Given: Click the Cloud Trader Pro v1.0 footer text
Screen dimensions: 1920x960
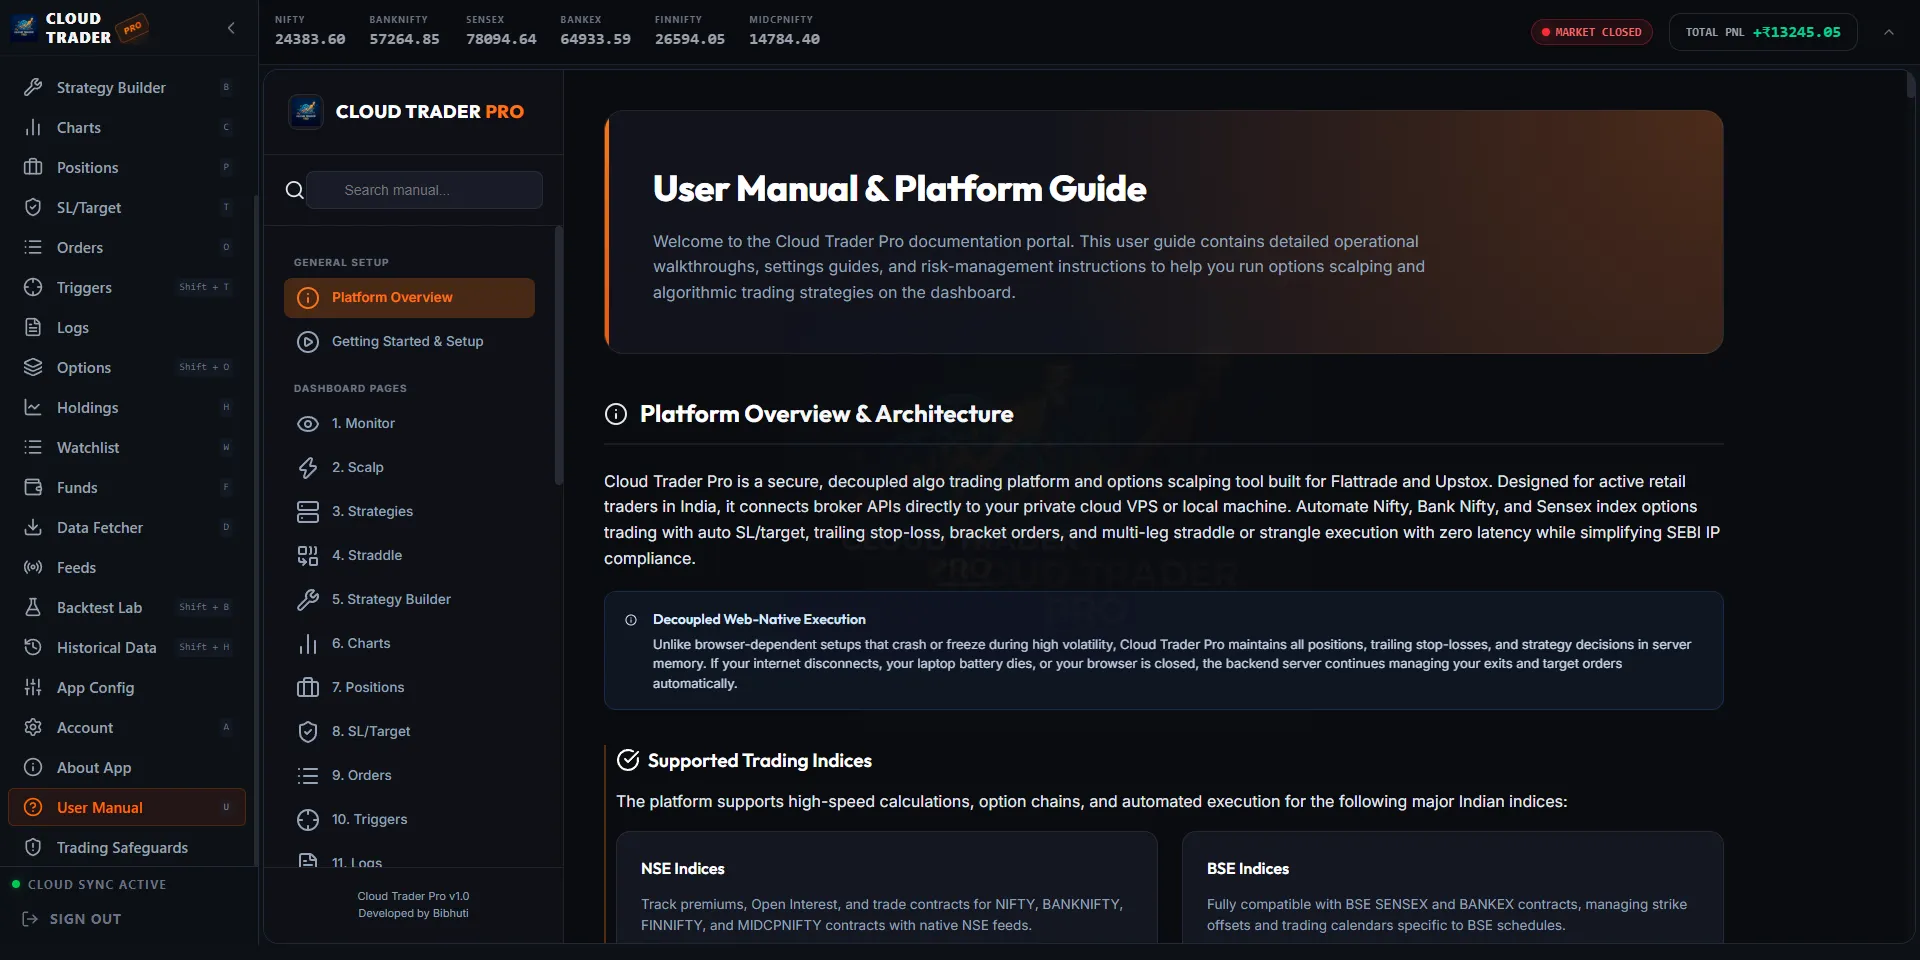Looking at the screenshot, I should tap(413, 897).
